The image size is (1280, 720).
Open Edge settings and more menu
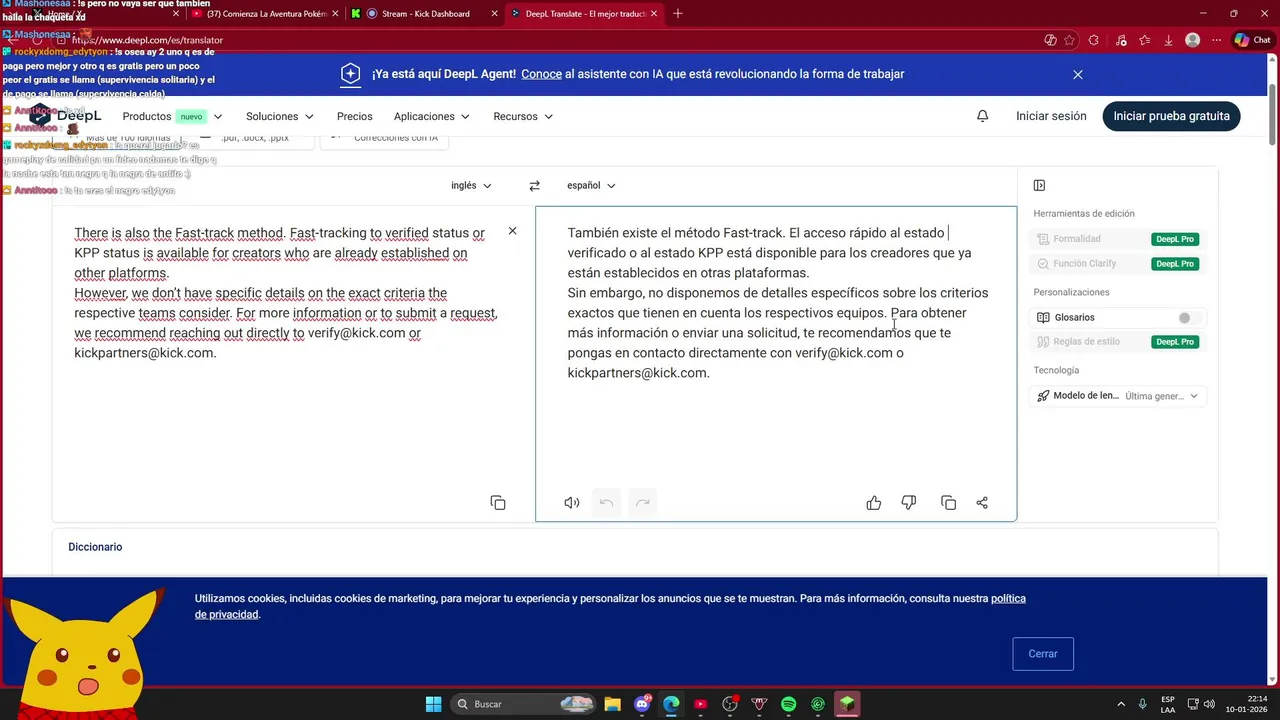[x=1217, y=40]
